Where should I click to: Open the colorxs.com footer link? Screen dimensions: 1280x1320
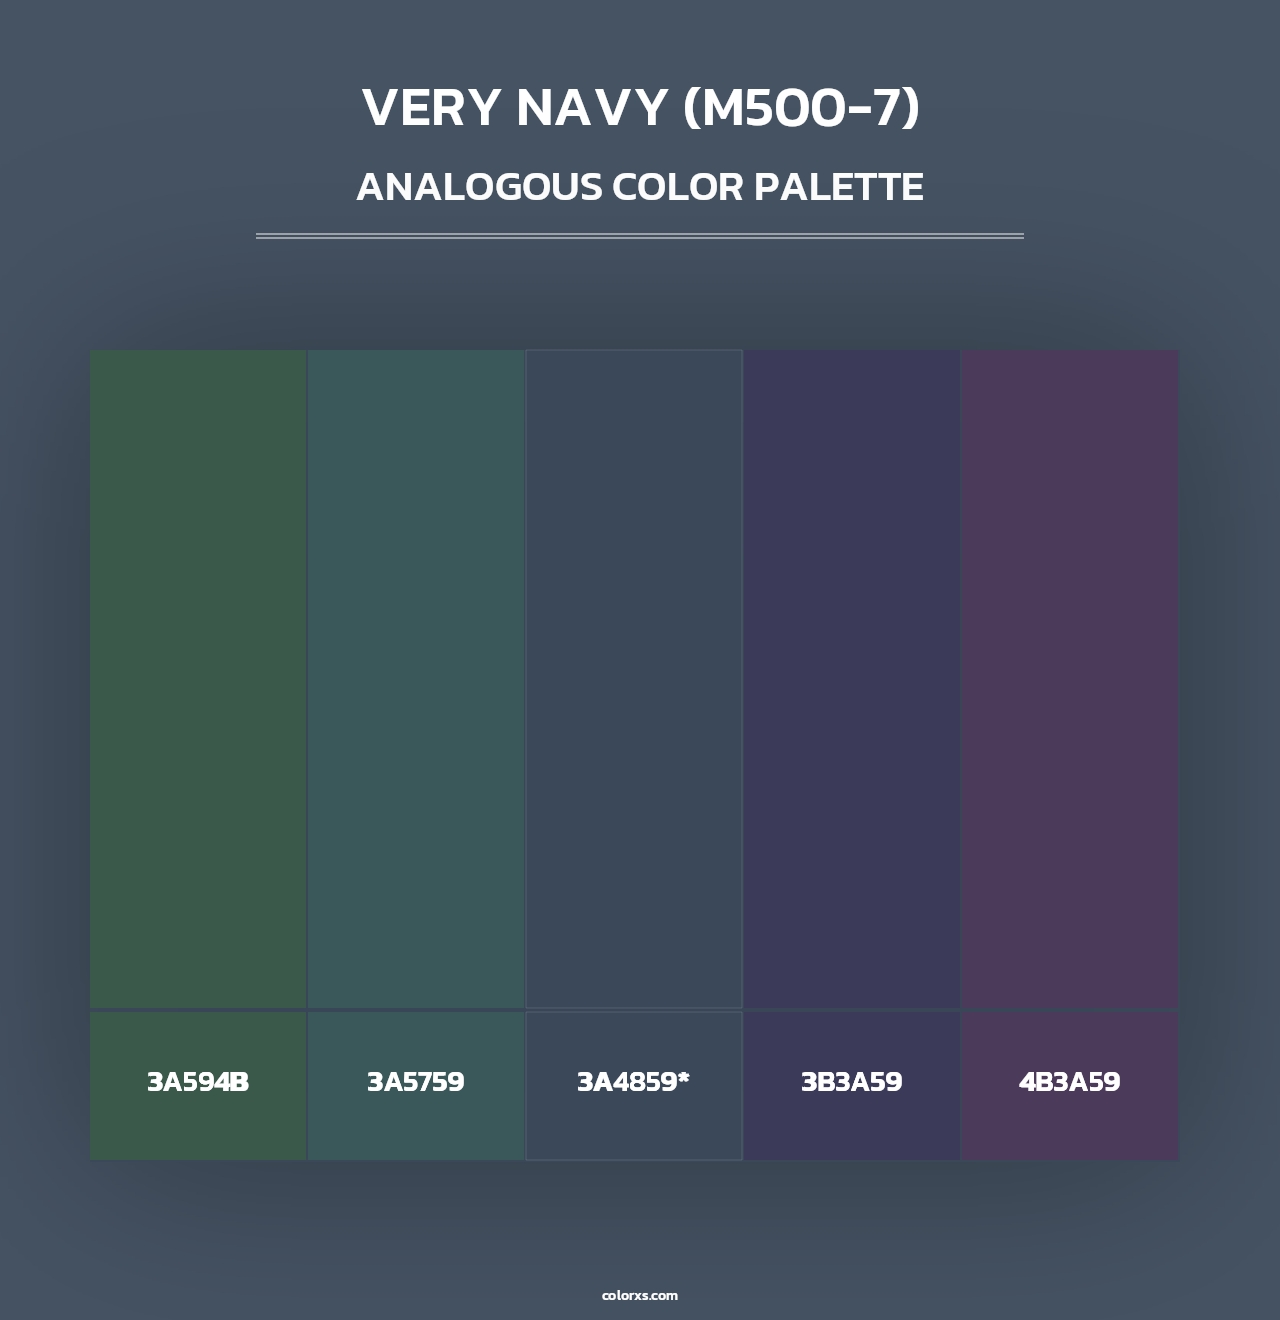[x=640, y=1295]
